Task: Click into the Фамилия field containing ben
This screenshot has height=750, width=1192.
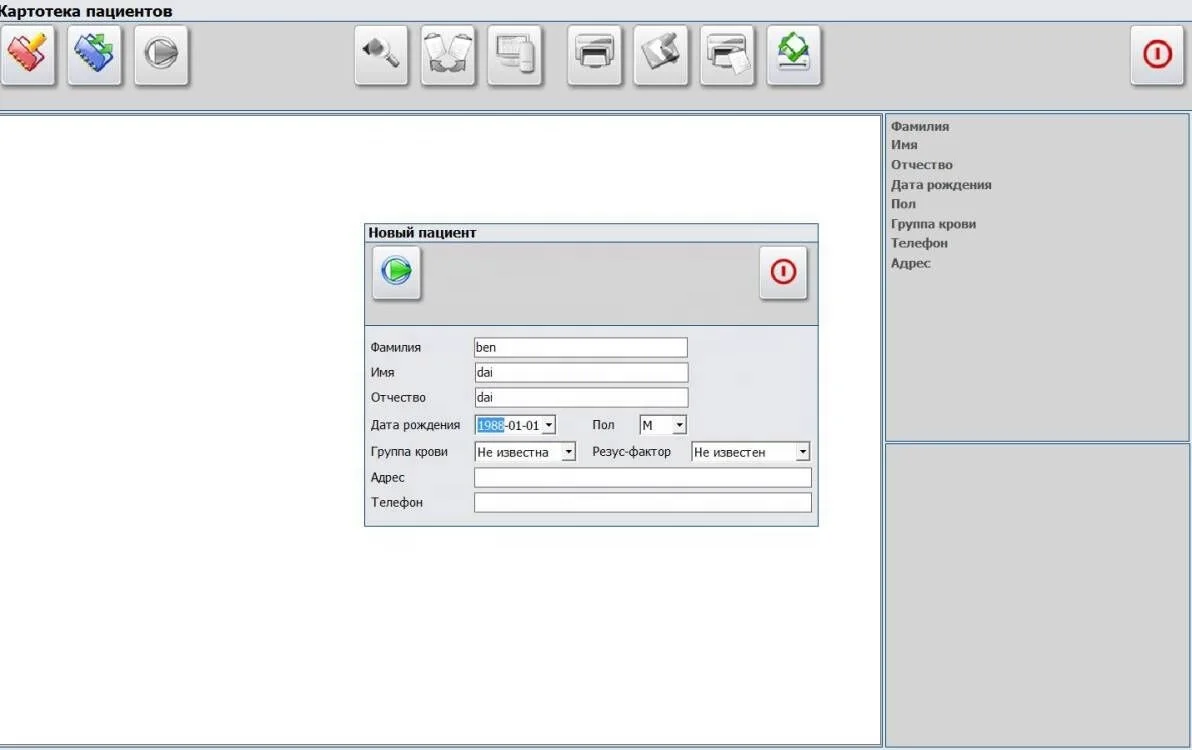Action: tap(580, 348)
